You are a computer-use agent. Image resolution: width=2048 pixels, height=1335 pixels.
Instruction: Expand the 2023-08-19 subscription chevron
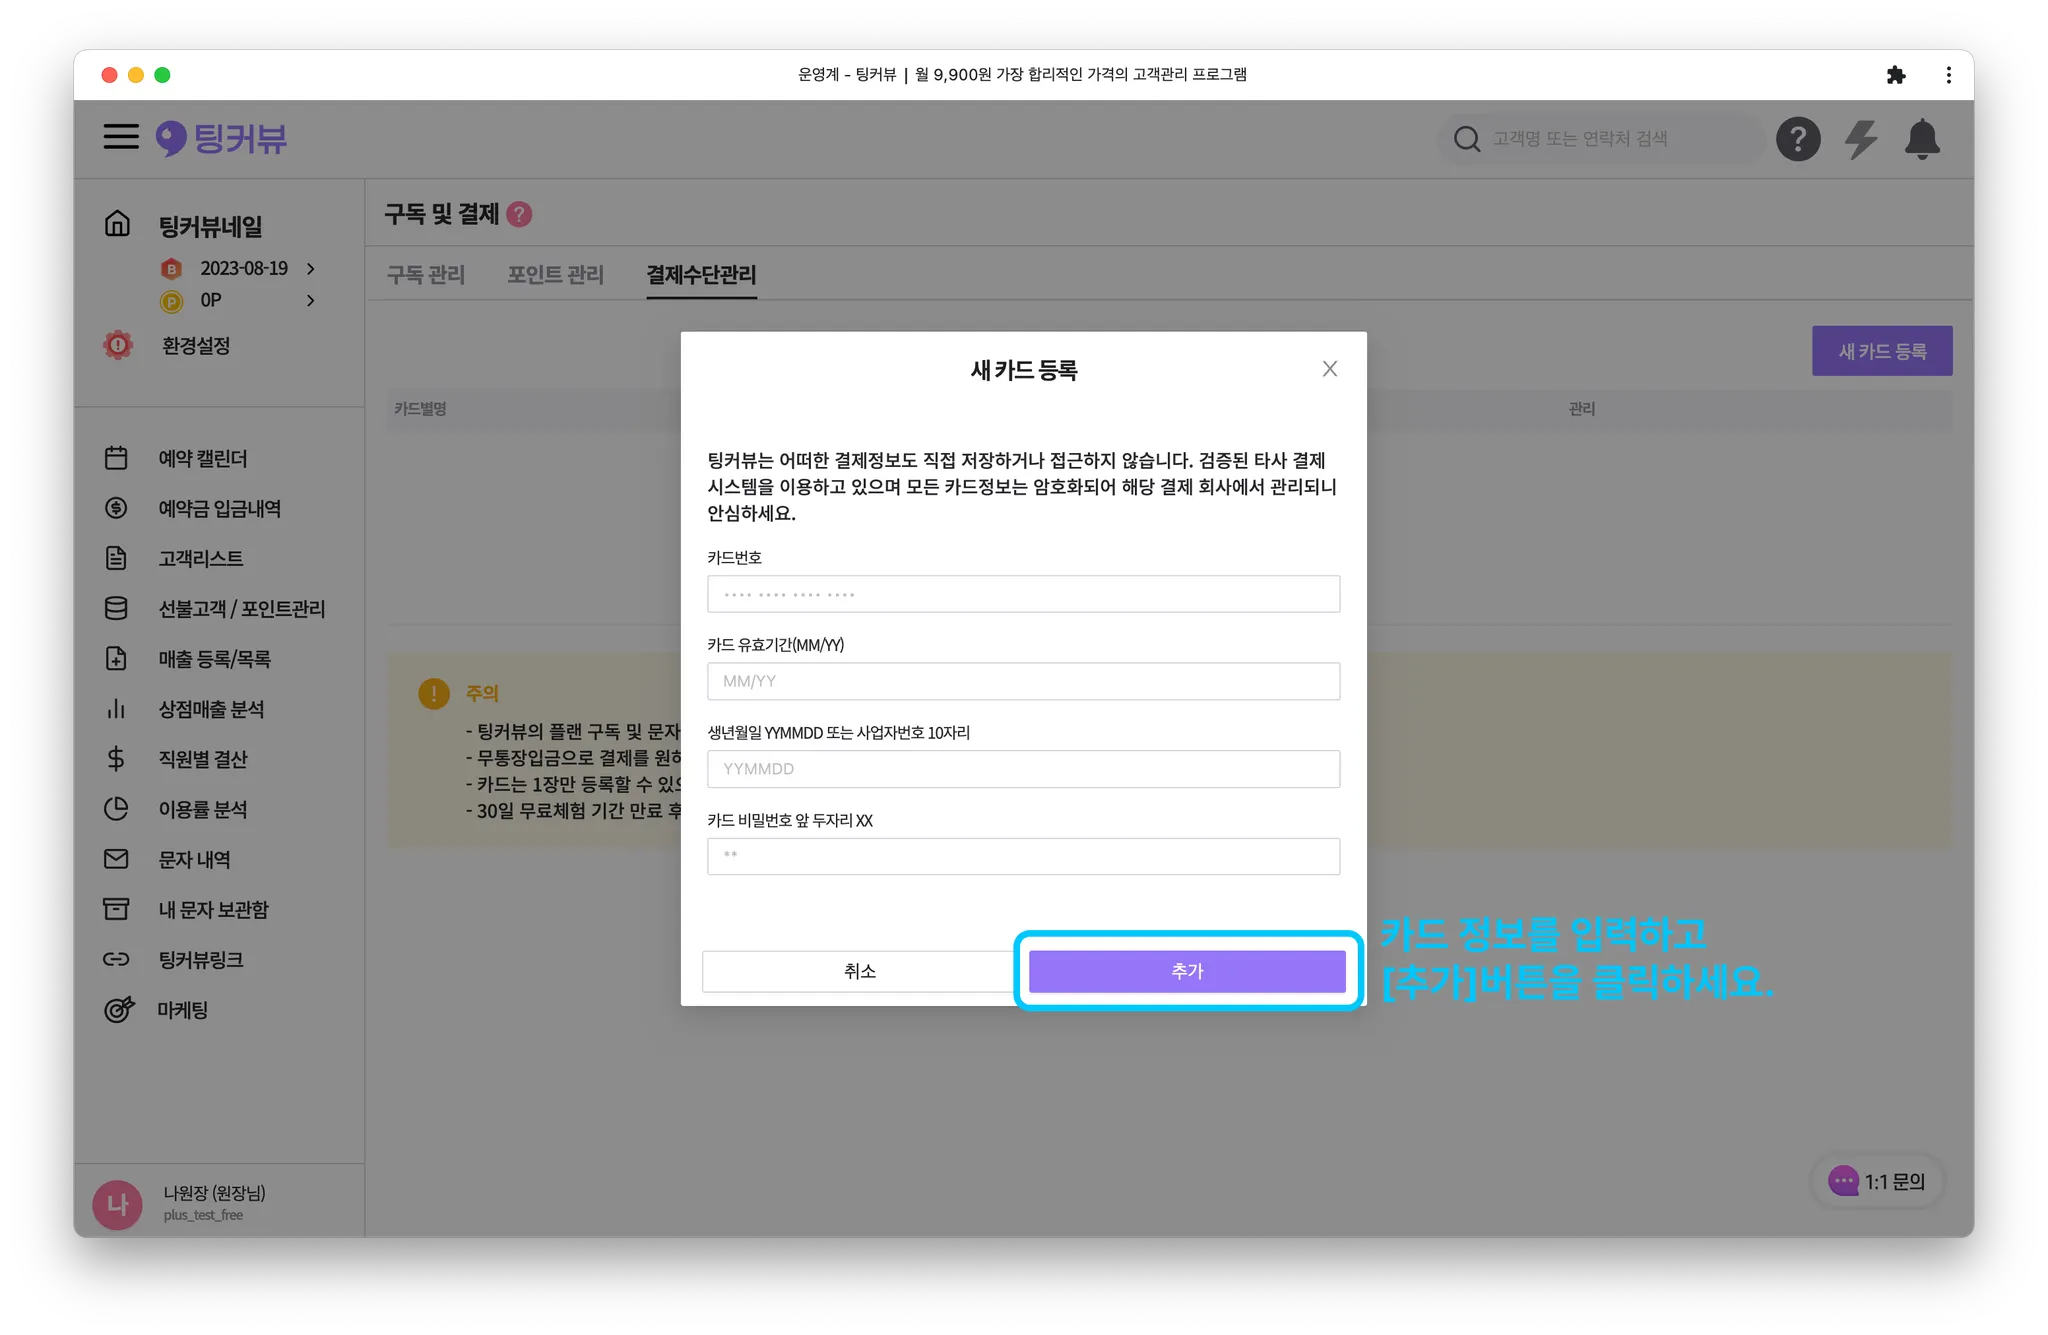[x=311, y=269]
